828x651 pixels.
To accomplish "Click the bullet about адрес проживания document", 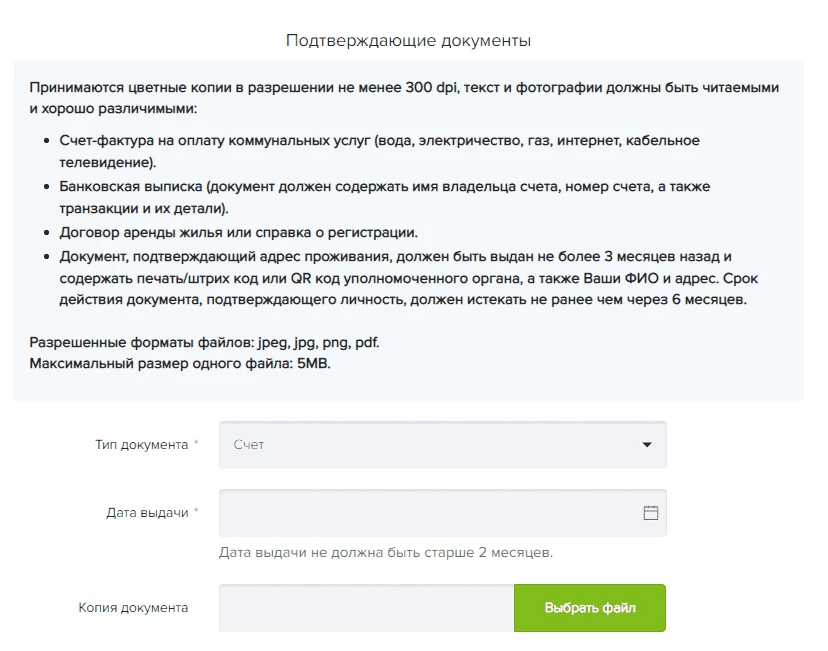I will [408, 278].
